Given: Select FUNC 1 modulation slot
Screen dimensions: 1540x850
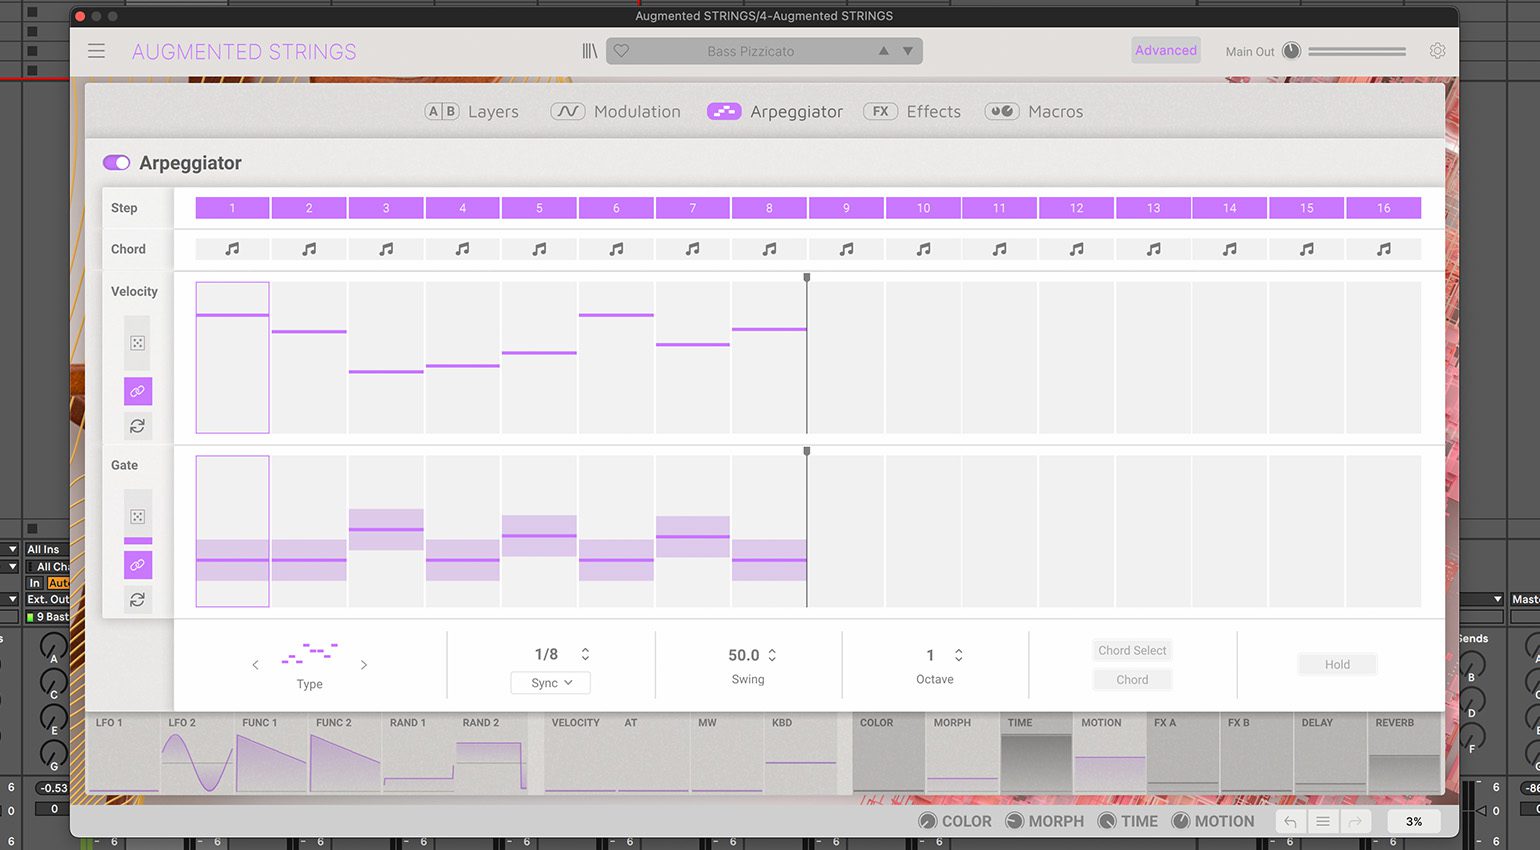Looking at the screenshot, I should [271, 754].
